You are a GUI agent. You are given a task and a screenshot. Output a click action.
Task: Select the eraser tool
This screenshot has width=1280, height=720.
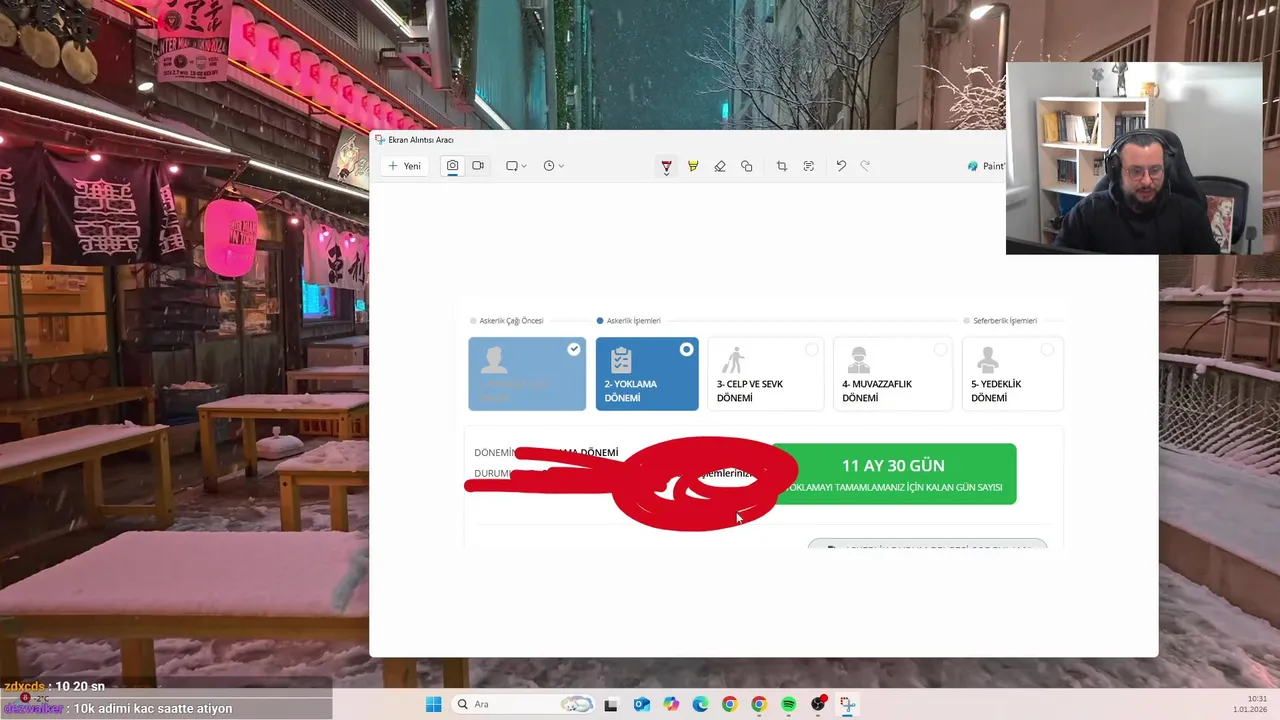tap(720, 166)
